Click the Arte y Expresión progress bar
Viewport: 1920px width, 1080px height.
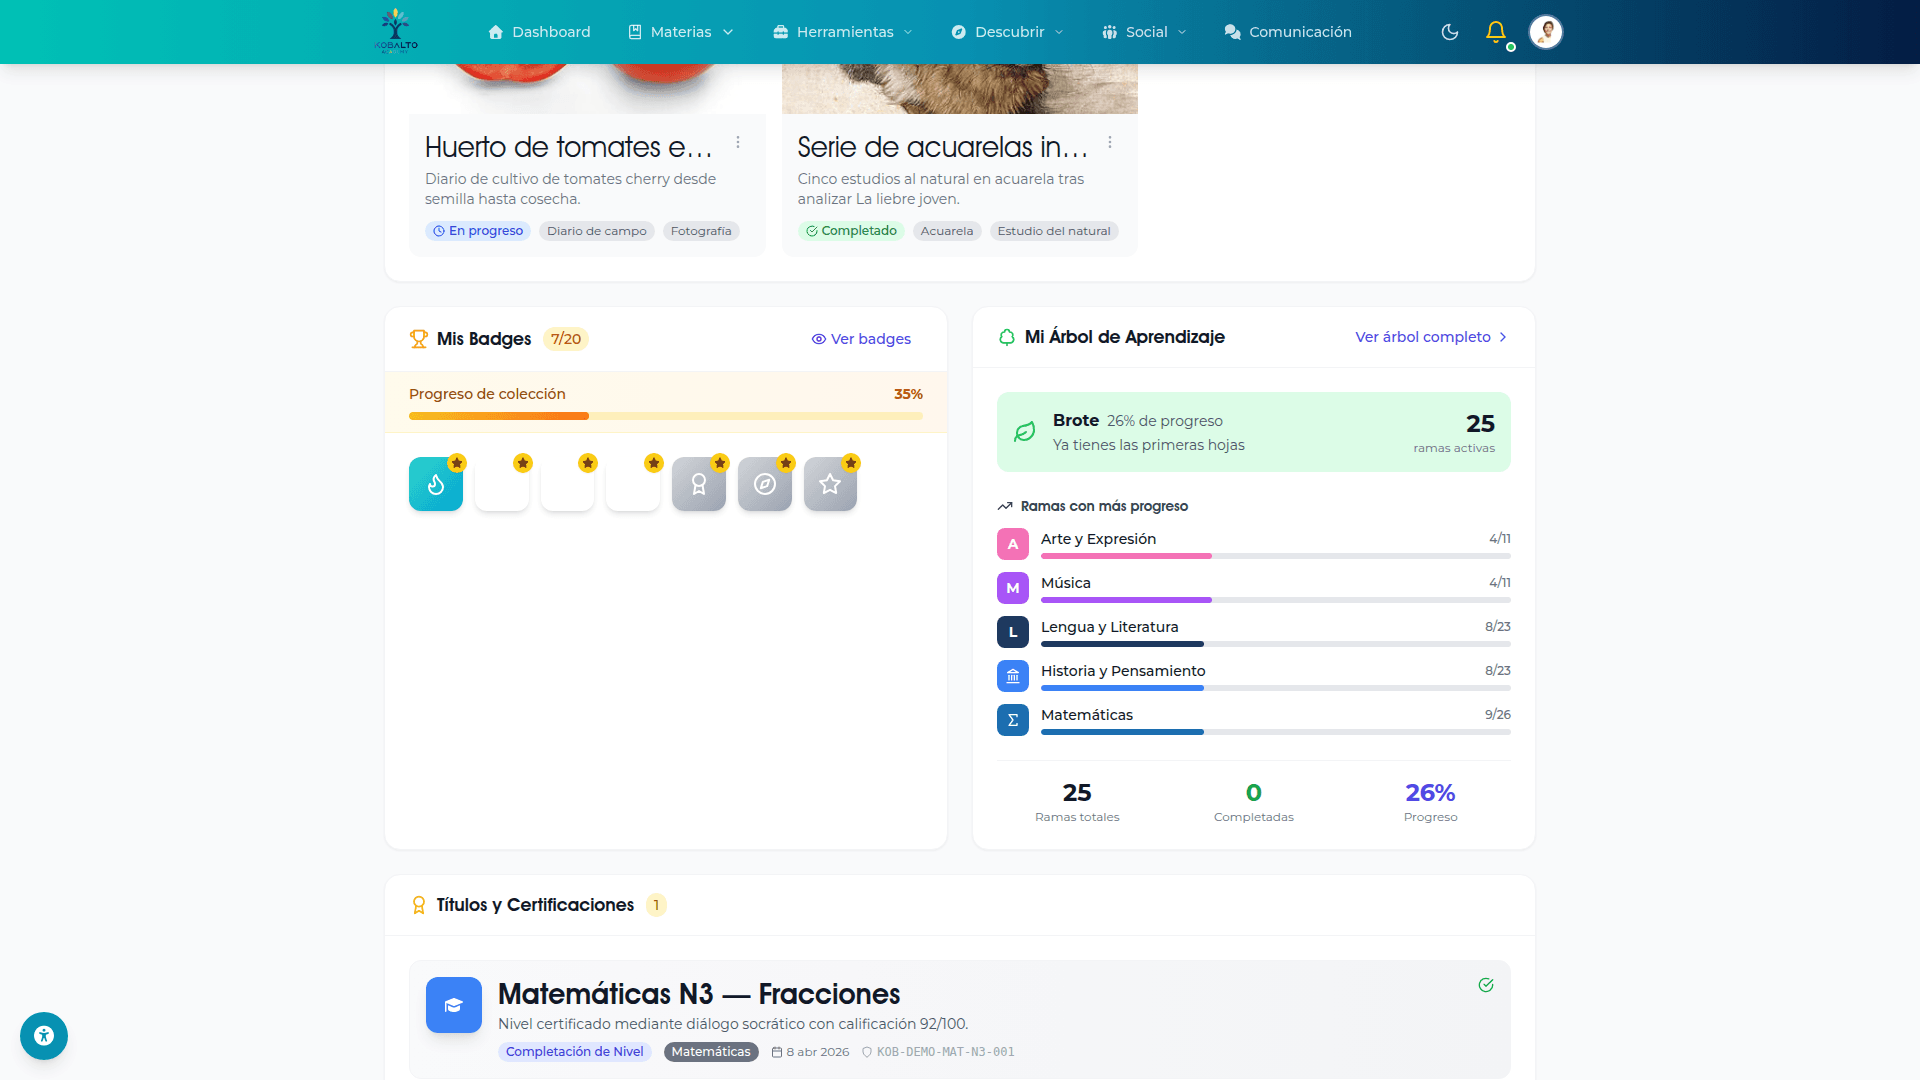[1276, 556]
